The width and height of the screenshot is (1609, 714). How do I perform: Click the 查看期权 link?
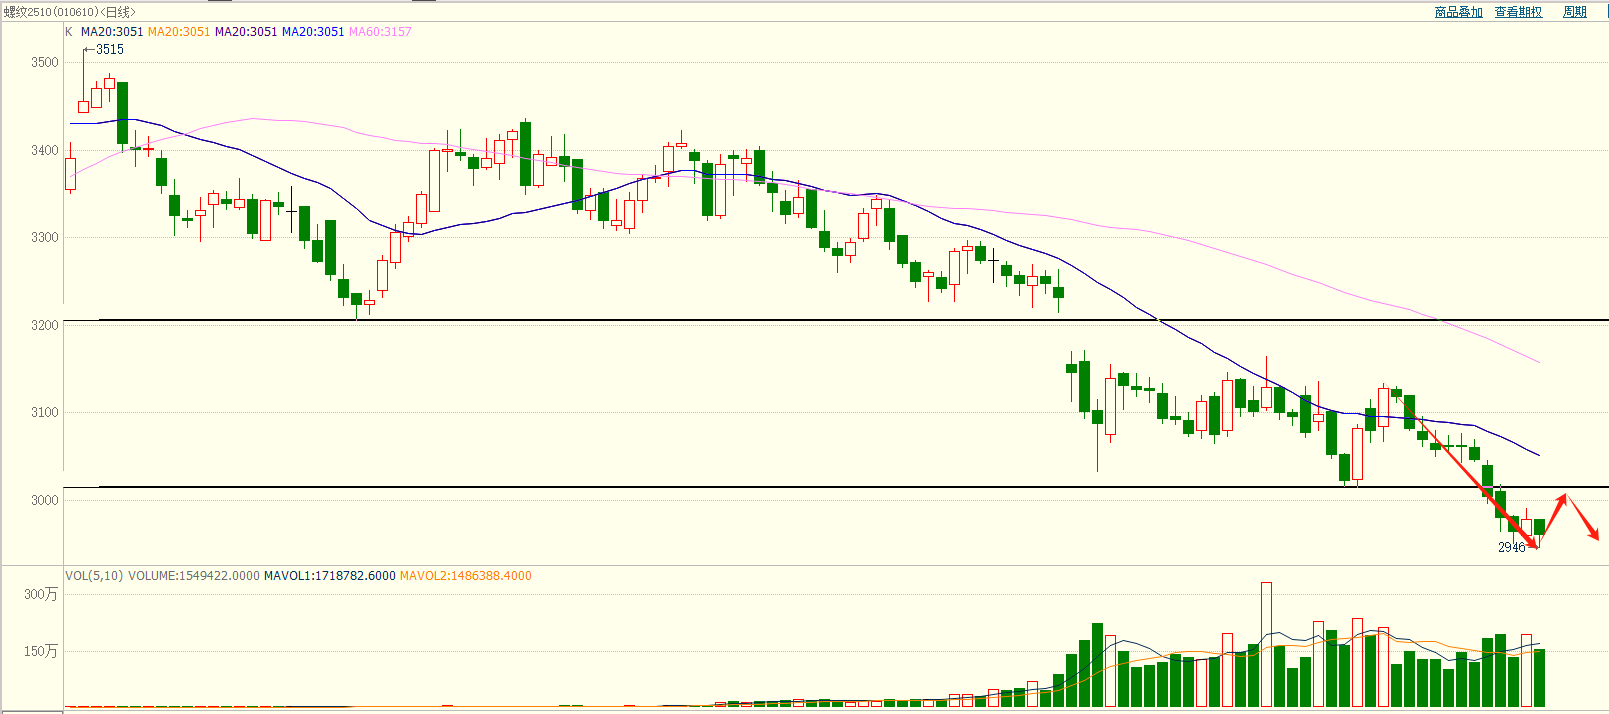pyautogui.click(x=1518, y=12)
